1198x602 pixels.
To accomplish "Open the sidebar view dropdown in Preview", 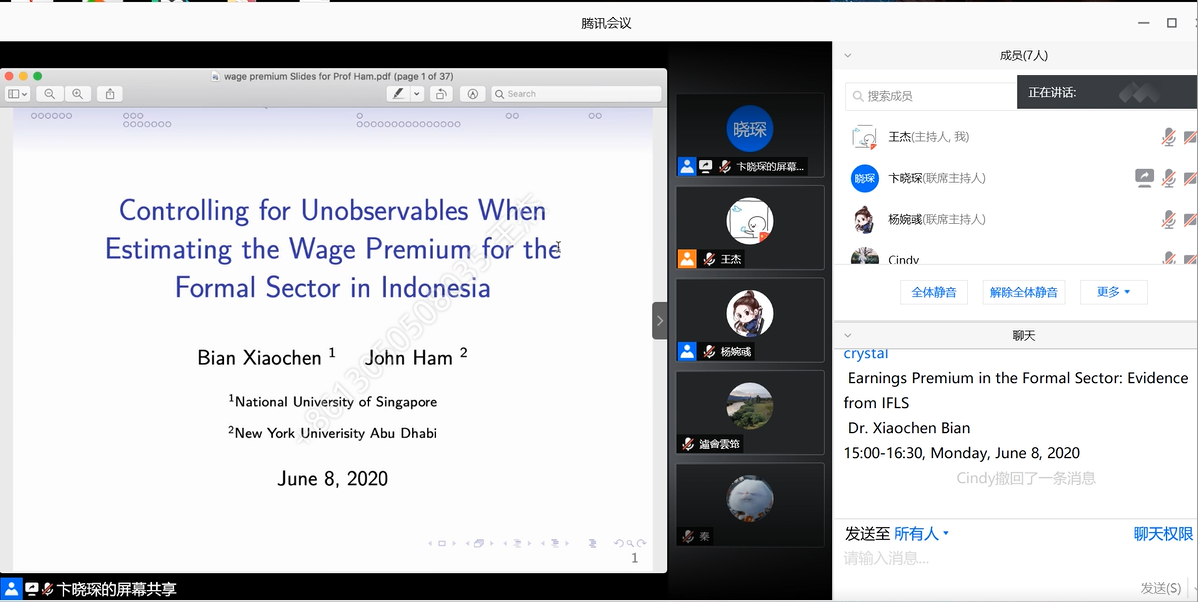I will tap(17, 94).
